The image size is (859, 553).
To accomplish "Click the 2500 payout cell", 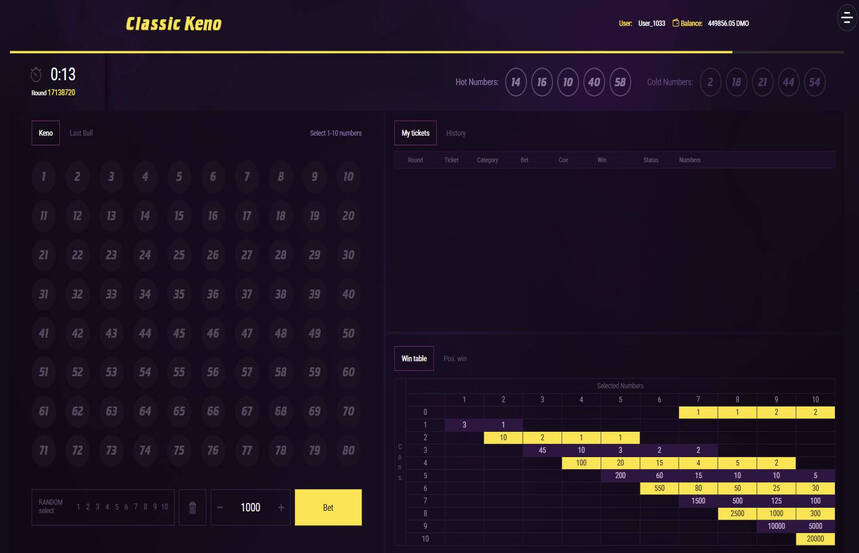I will (737, 514).
